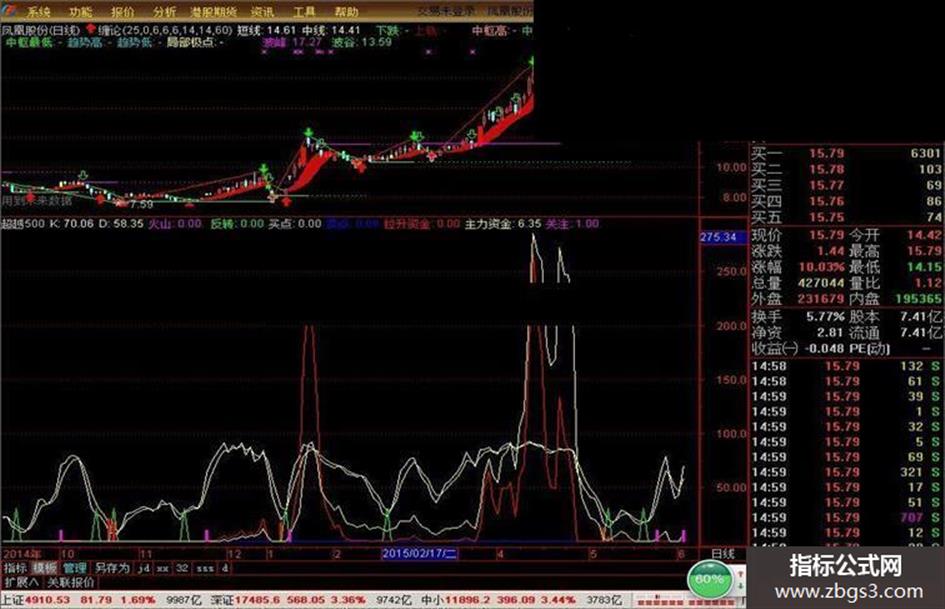Click the 14:59 trade with volume 321
This screenshot has height=609, width=945.
pos(846,472)
